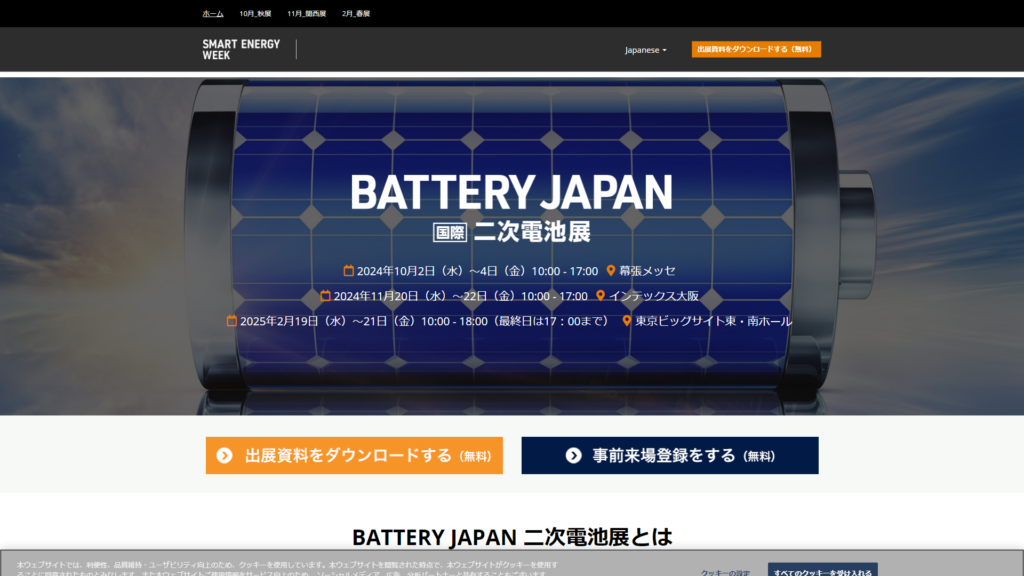The image size is (1024, 576).
Task: Click the location pin next to インテックス大阪
Action: click(600, 296)
